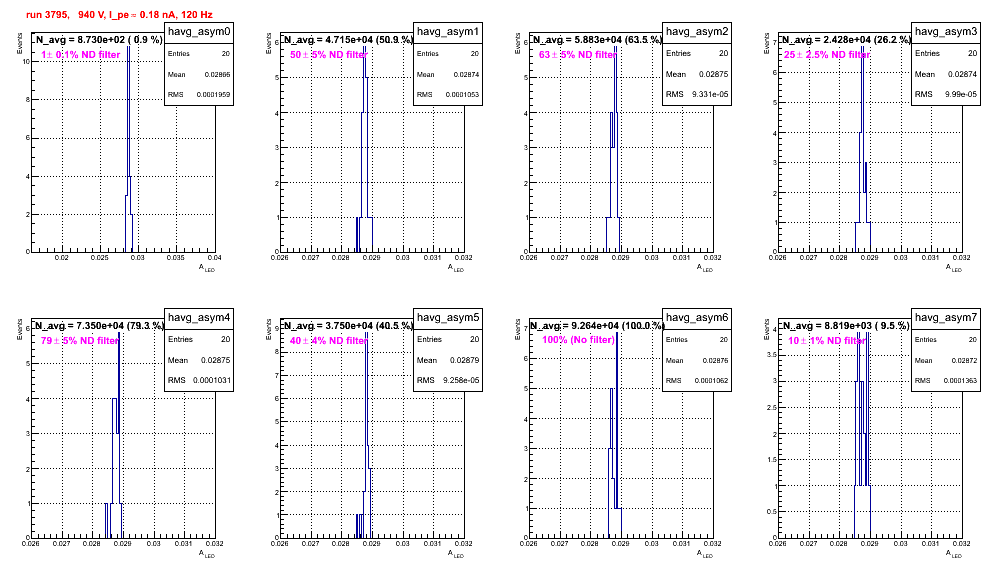
Task: Click RMS value 0.0001959 in havg_asym0
Action: coord(214,95)
